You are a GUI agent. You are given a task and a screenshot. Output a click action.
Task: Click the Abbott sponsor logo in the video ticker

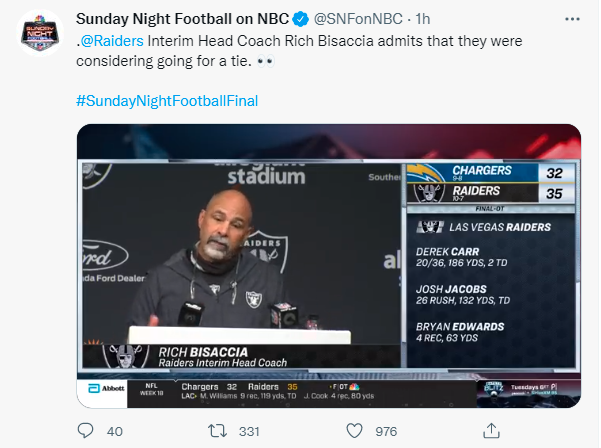[x=106, y=389]
